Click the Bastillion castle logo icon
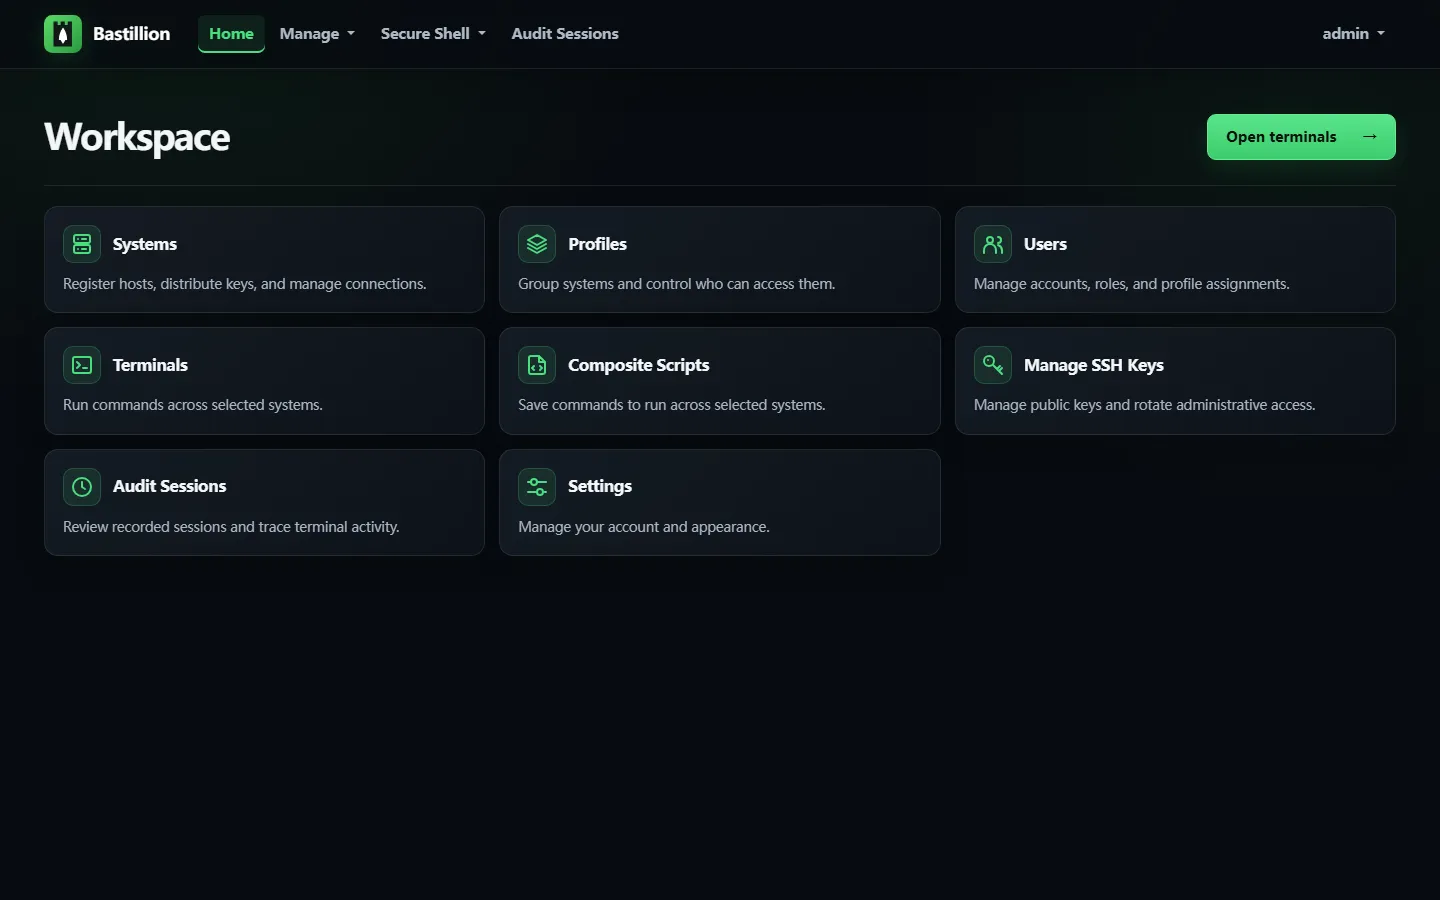Image resolution: width=1440 pixels, height=900 pixels. (63, 34)
